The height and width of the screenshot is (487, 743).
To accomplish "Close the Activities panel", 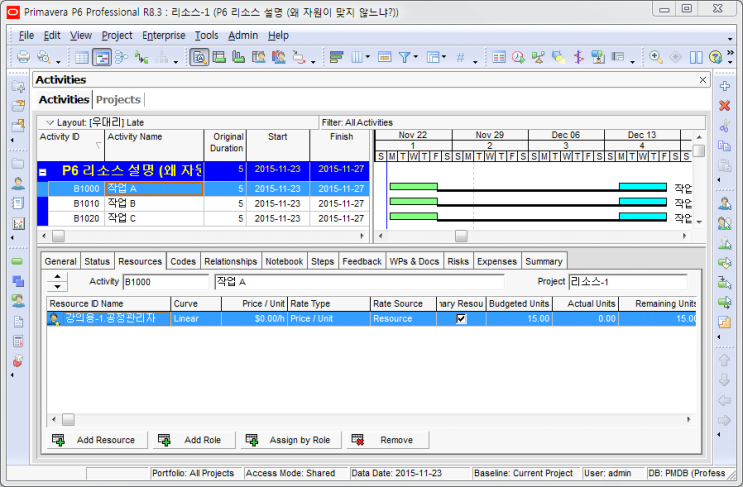I will tap(703, 80).
